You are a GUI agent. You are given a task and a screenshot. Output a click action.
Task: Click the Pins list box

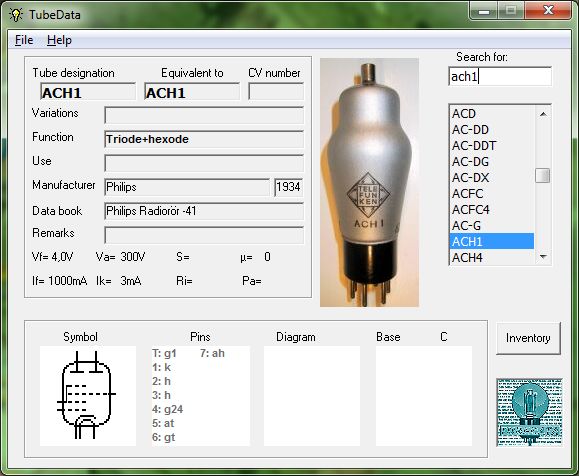pyautogui.click(x=201, y=396)
